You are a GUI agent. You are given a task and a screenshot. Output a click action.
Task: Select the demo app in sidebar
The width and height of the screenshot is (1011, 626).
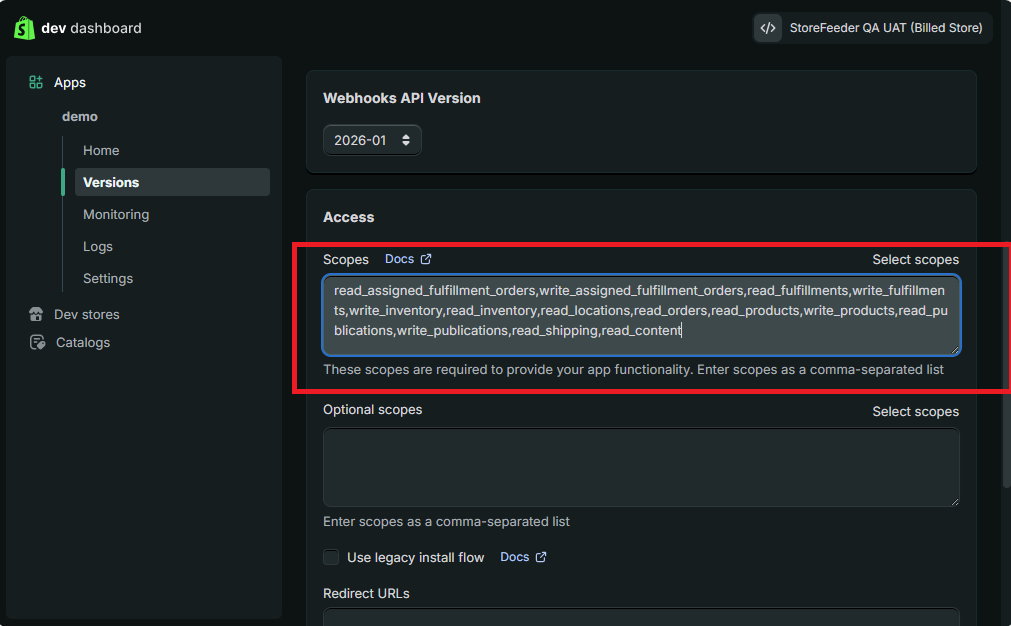[80, 116]
